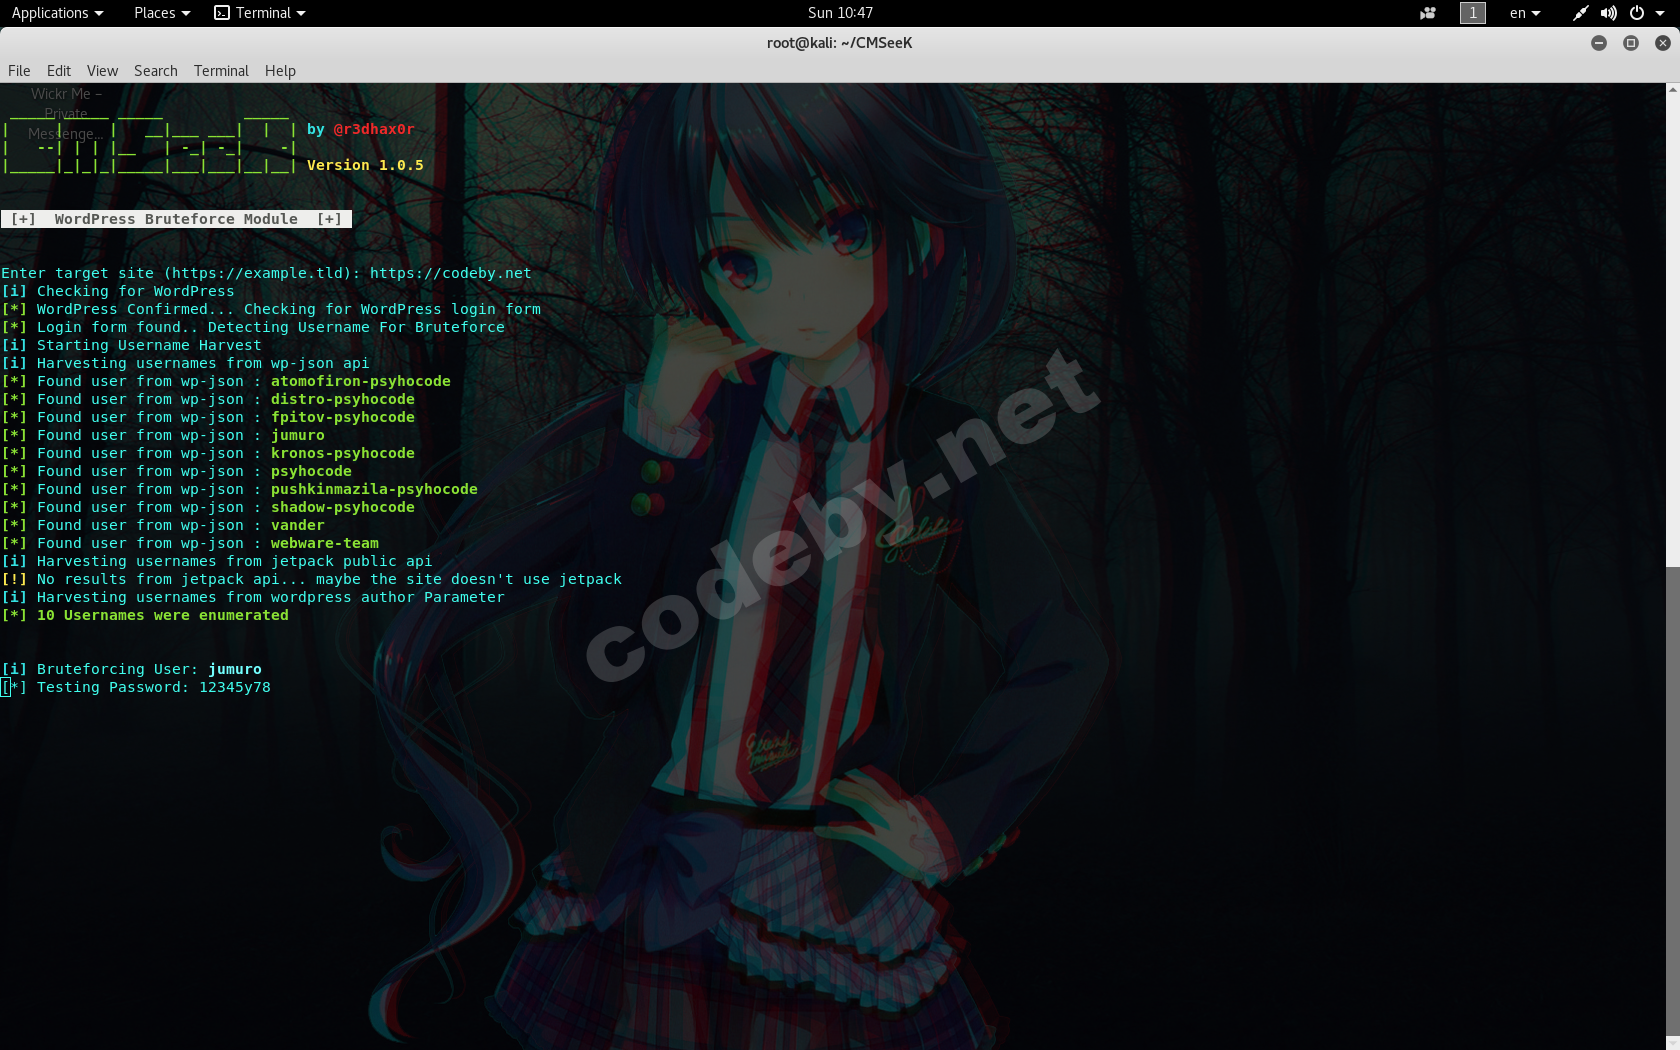The image size is (1680, 1050).
Task: Click the window title root@kali: ~/CMSeeK
Action: click(x=840, y=43)
